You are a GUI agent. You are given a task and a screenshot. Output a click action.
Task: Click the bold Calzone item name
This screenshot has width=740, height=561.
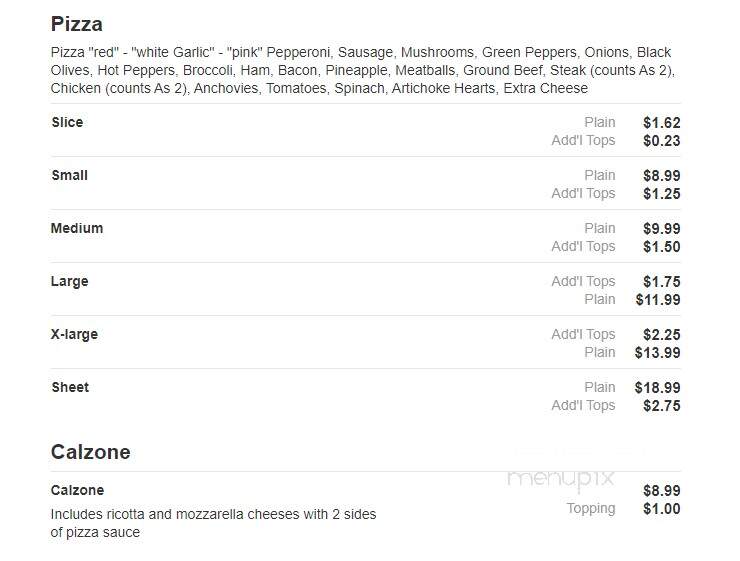(x=77, y=490)
